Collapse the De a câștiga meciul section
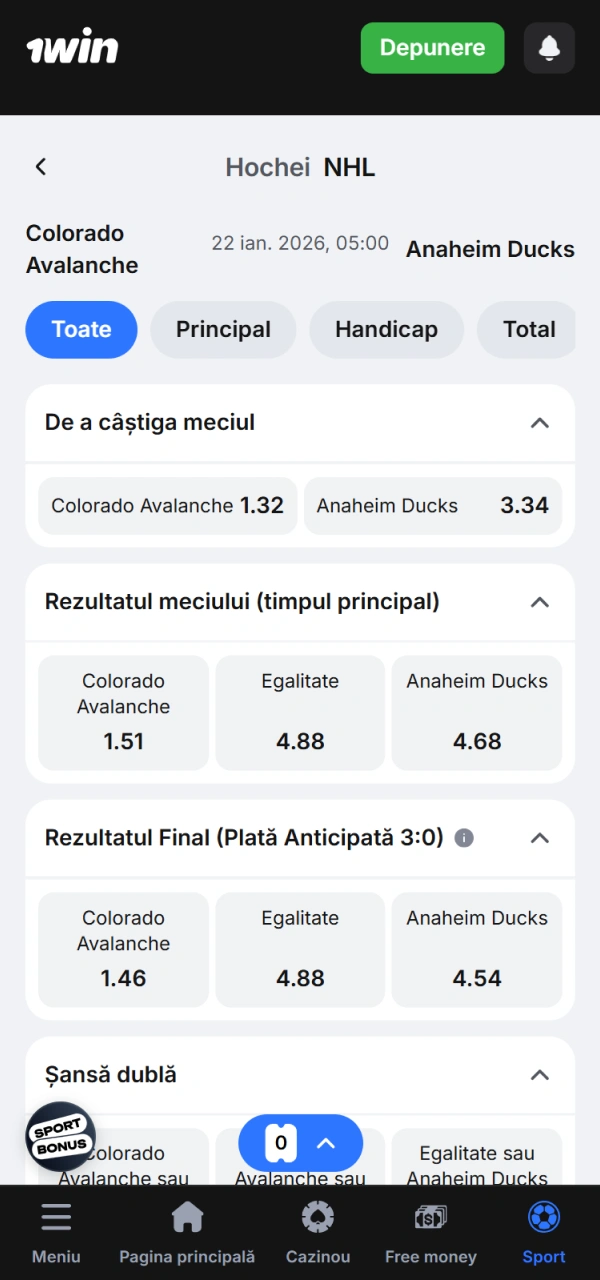This screenshot has width=600, height=1280. pos(540,422)
